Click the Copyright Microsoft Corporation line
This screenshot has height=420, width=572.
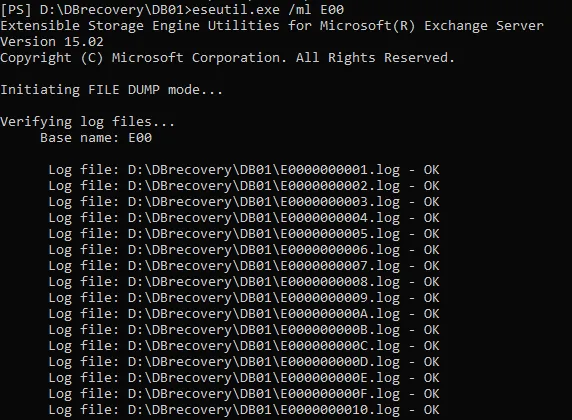[227, 58]
